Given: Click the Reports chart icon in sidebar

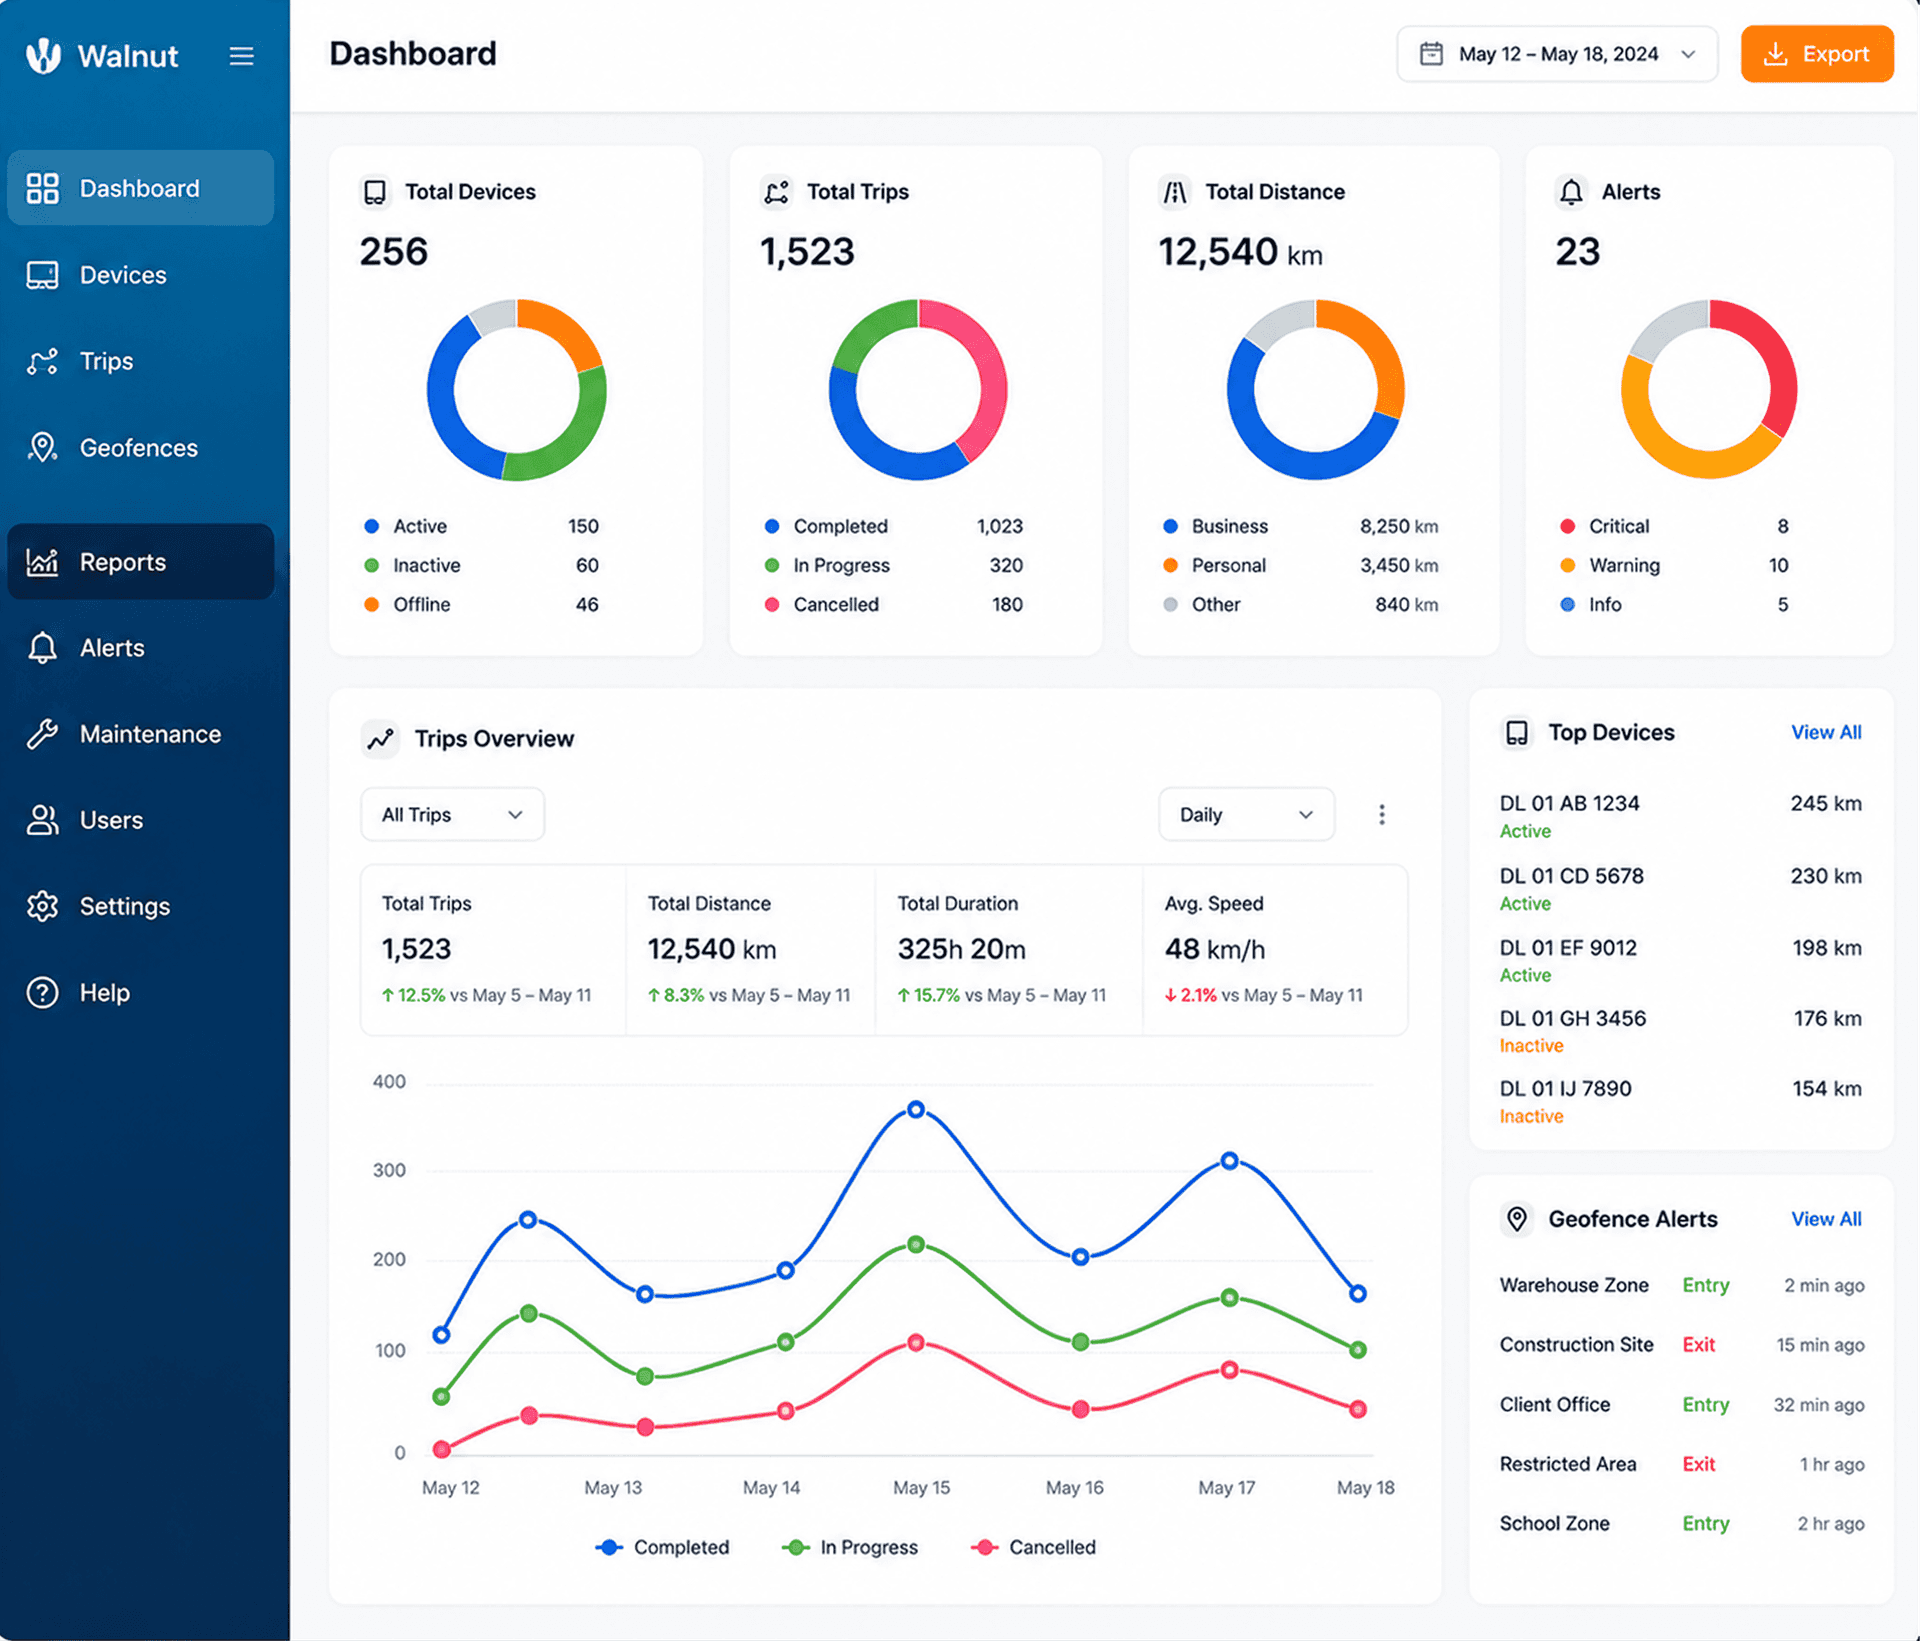Looking at the screenshot, I should [42, 562].
